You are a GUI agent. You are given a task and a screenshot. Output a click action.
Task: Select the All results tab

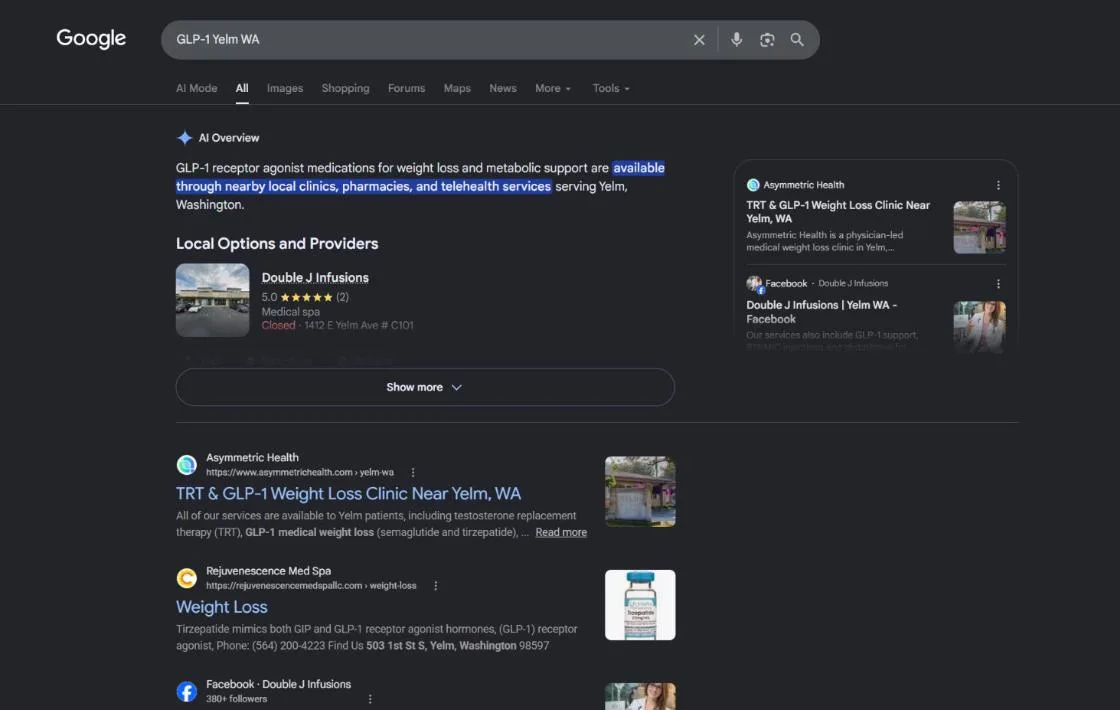click(242, 89)
